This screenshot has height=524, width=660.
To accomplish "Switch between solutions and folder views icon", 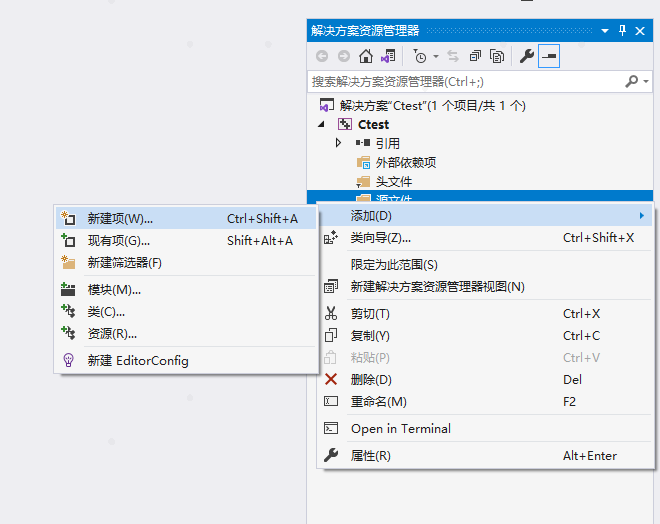I will tap(388, 56).
